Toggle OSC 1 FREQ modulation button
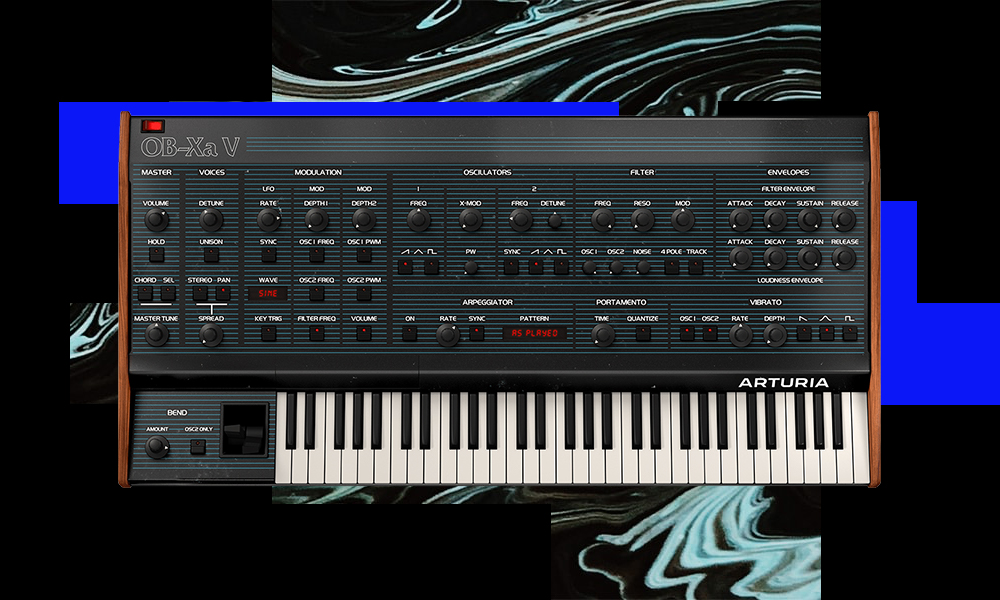 [316, 255]
